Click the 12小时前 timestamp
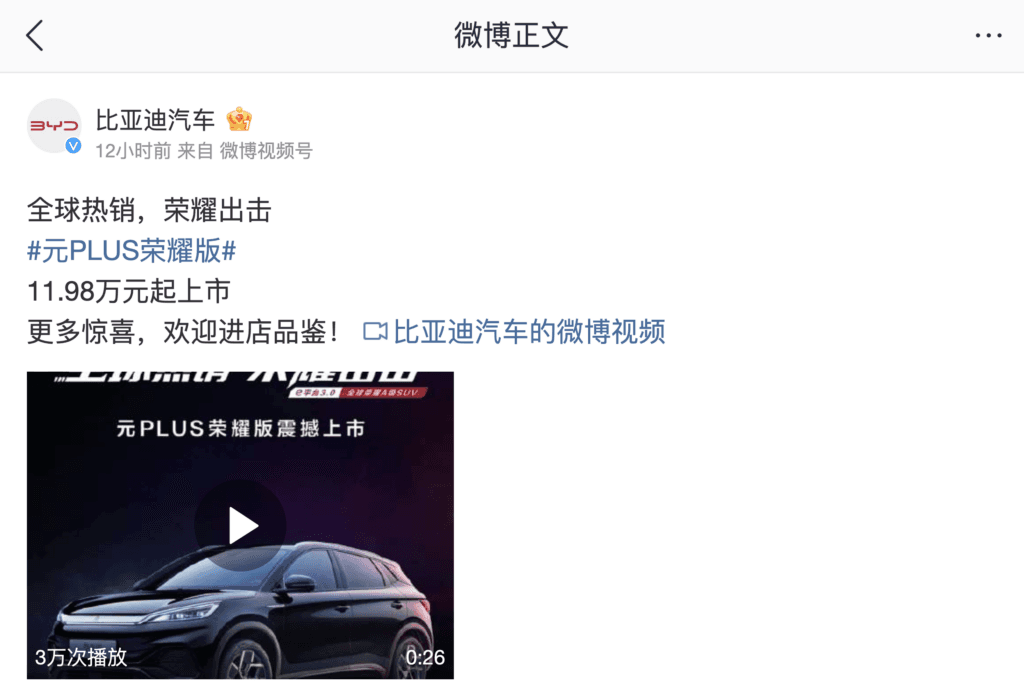1024x691 pixels. 133,152
